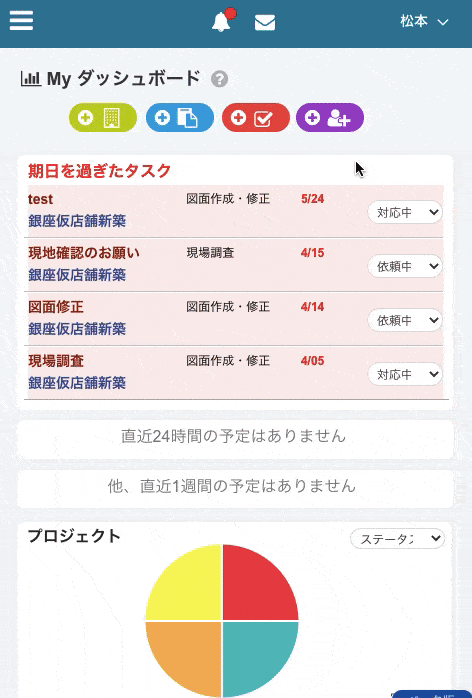Image resolution: width=472 pixels, height=698 pixels.
Task: Click the red add task button
Action: coord(256,118)
